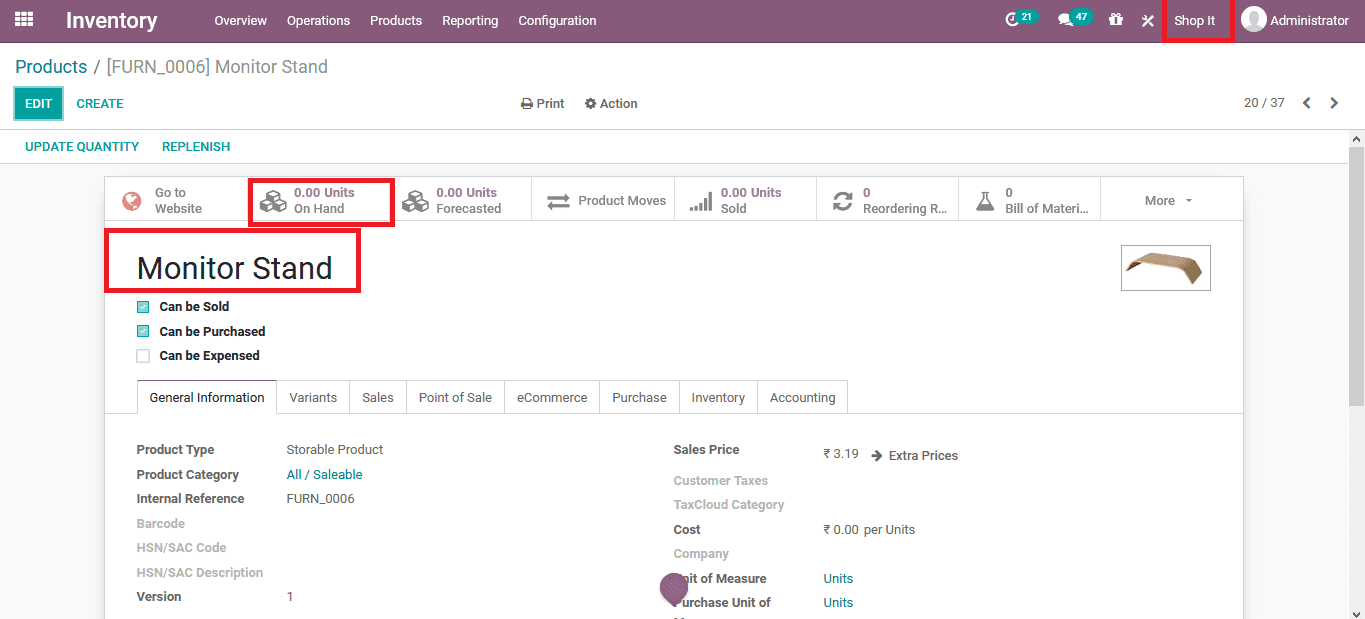Open the Reordering Rules stat button
Image resolution: width=1365 pixels, height=619 pixels.
coord(888,201)
